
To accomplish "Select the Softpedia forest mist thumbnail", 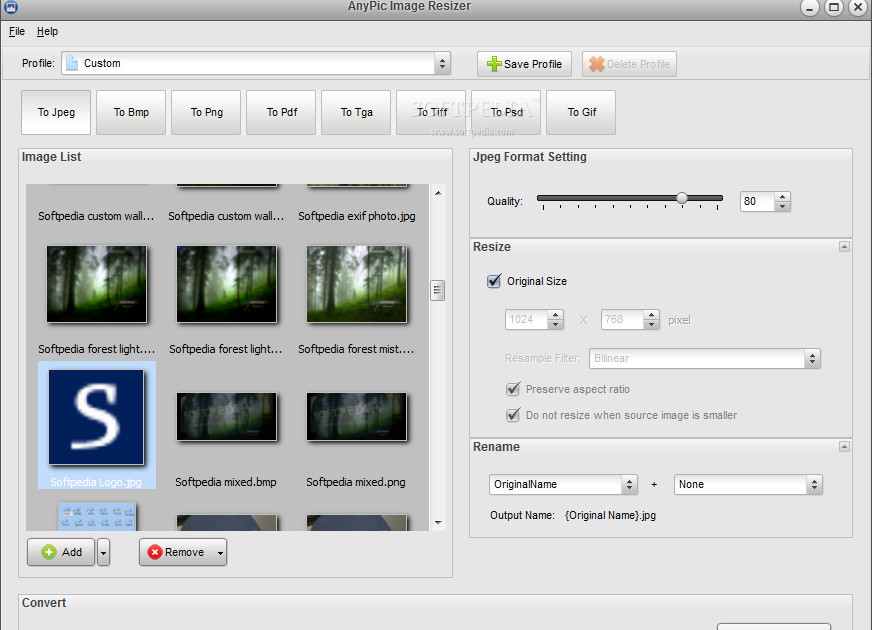I will click(x=356, y=284).
